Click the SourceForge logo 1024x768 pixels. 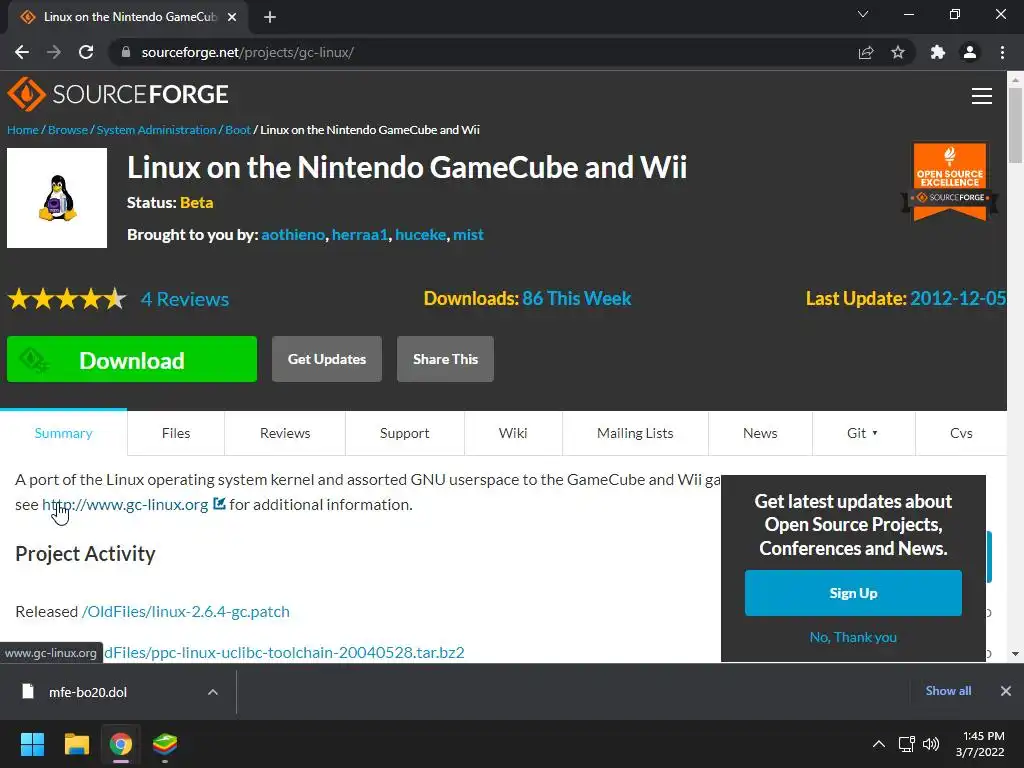[118, 94]
